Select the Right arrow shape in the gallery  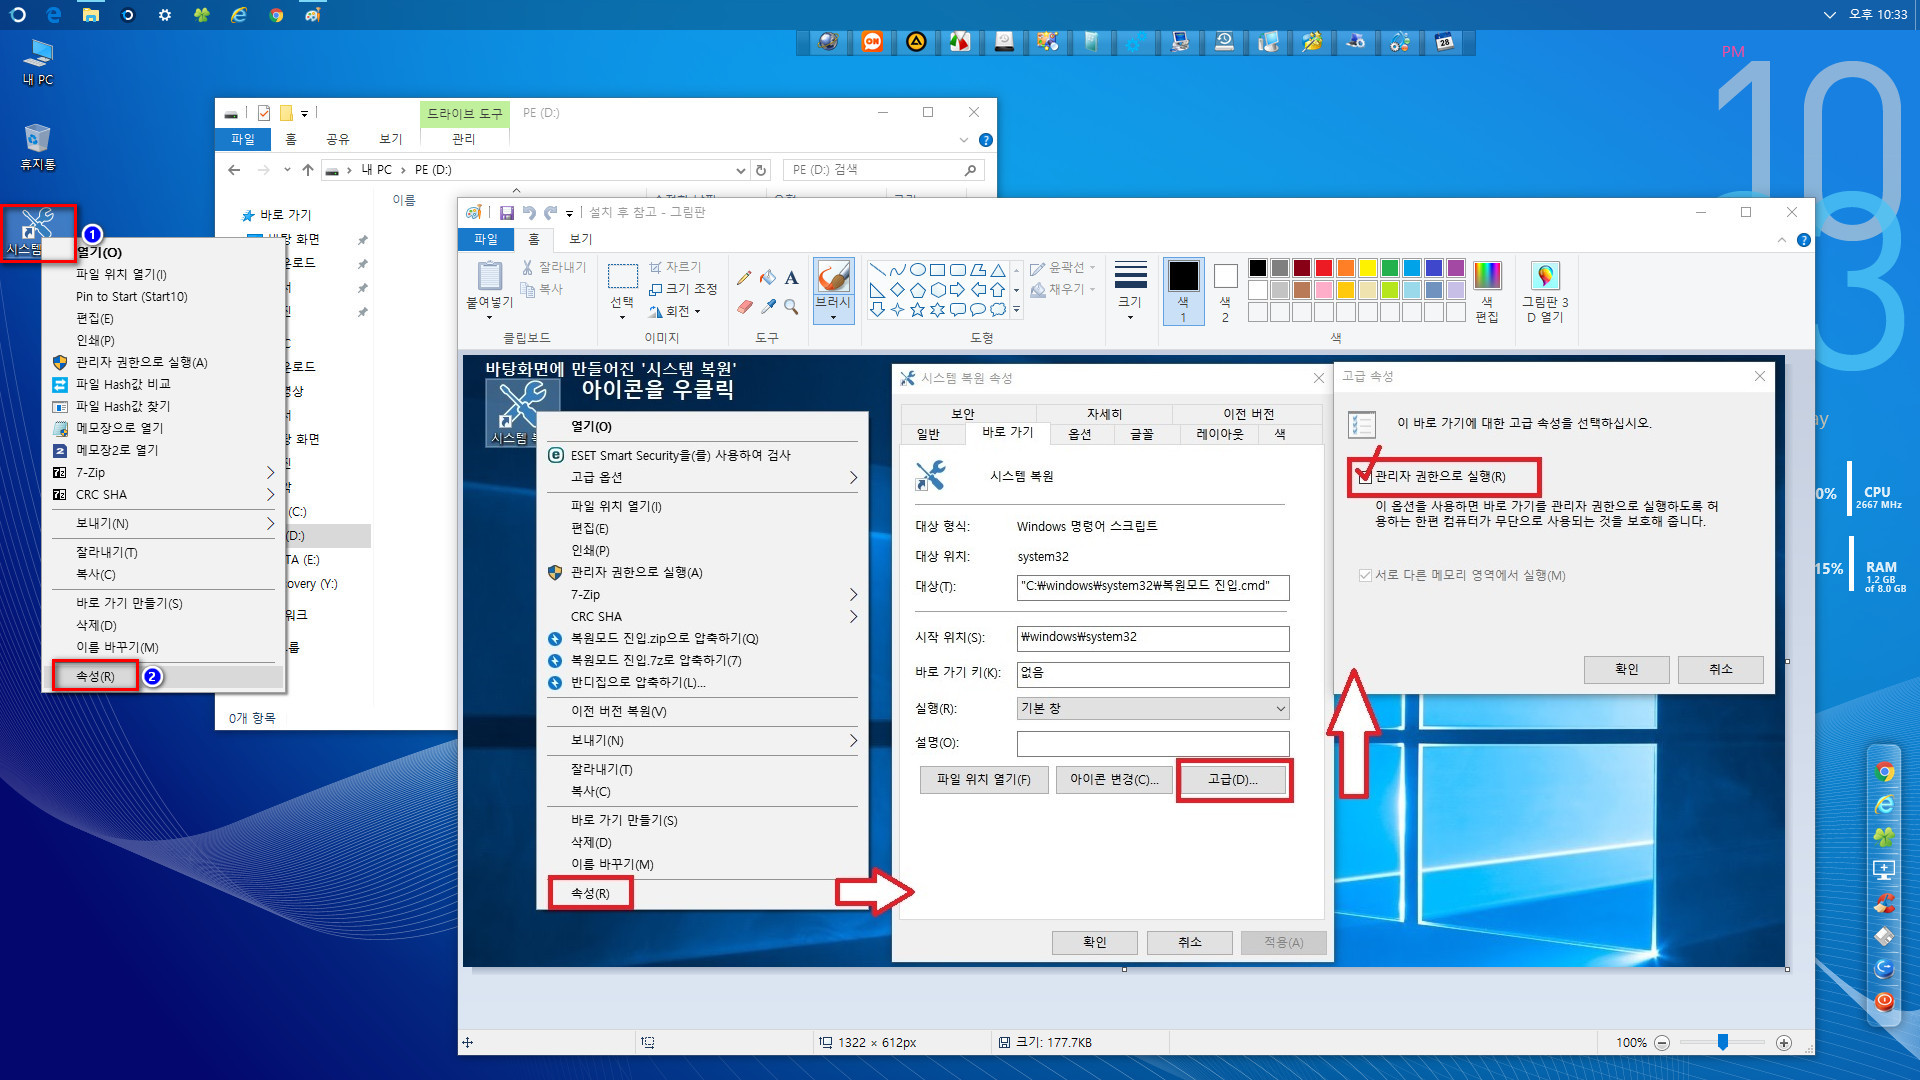tap(957, 290)
